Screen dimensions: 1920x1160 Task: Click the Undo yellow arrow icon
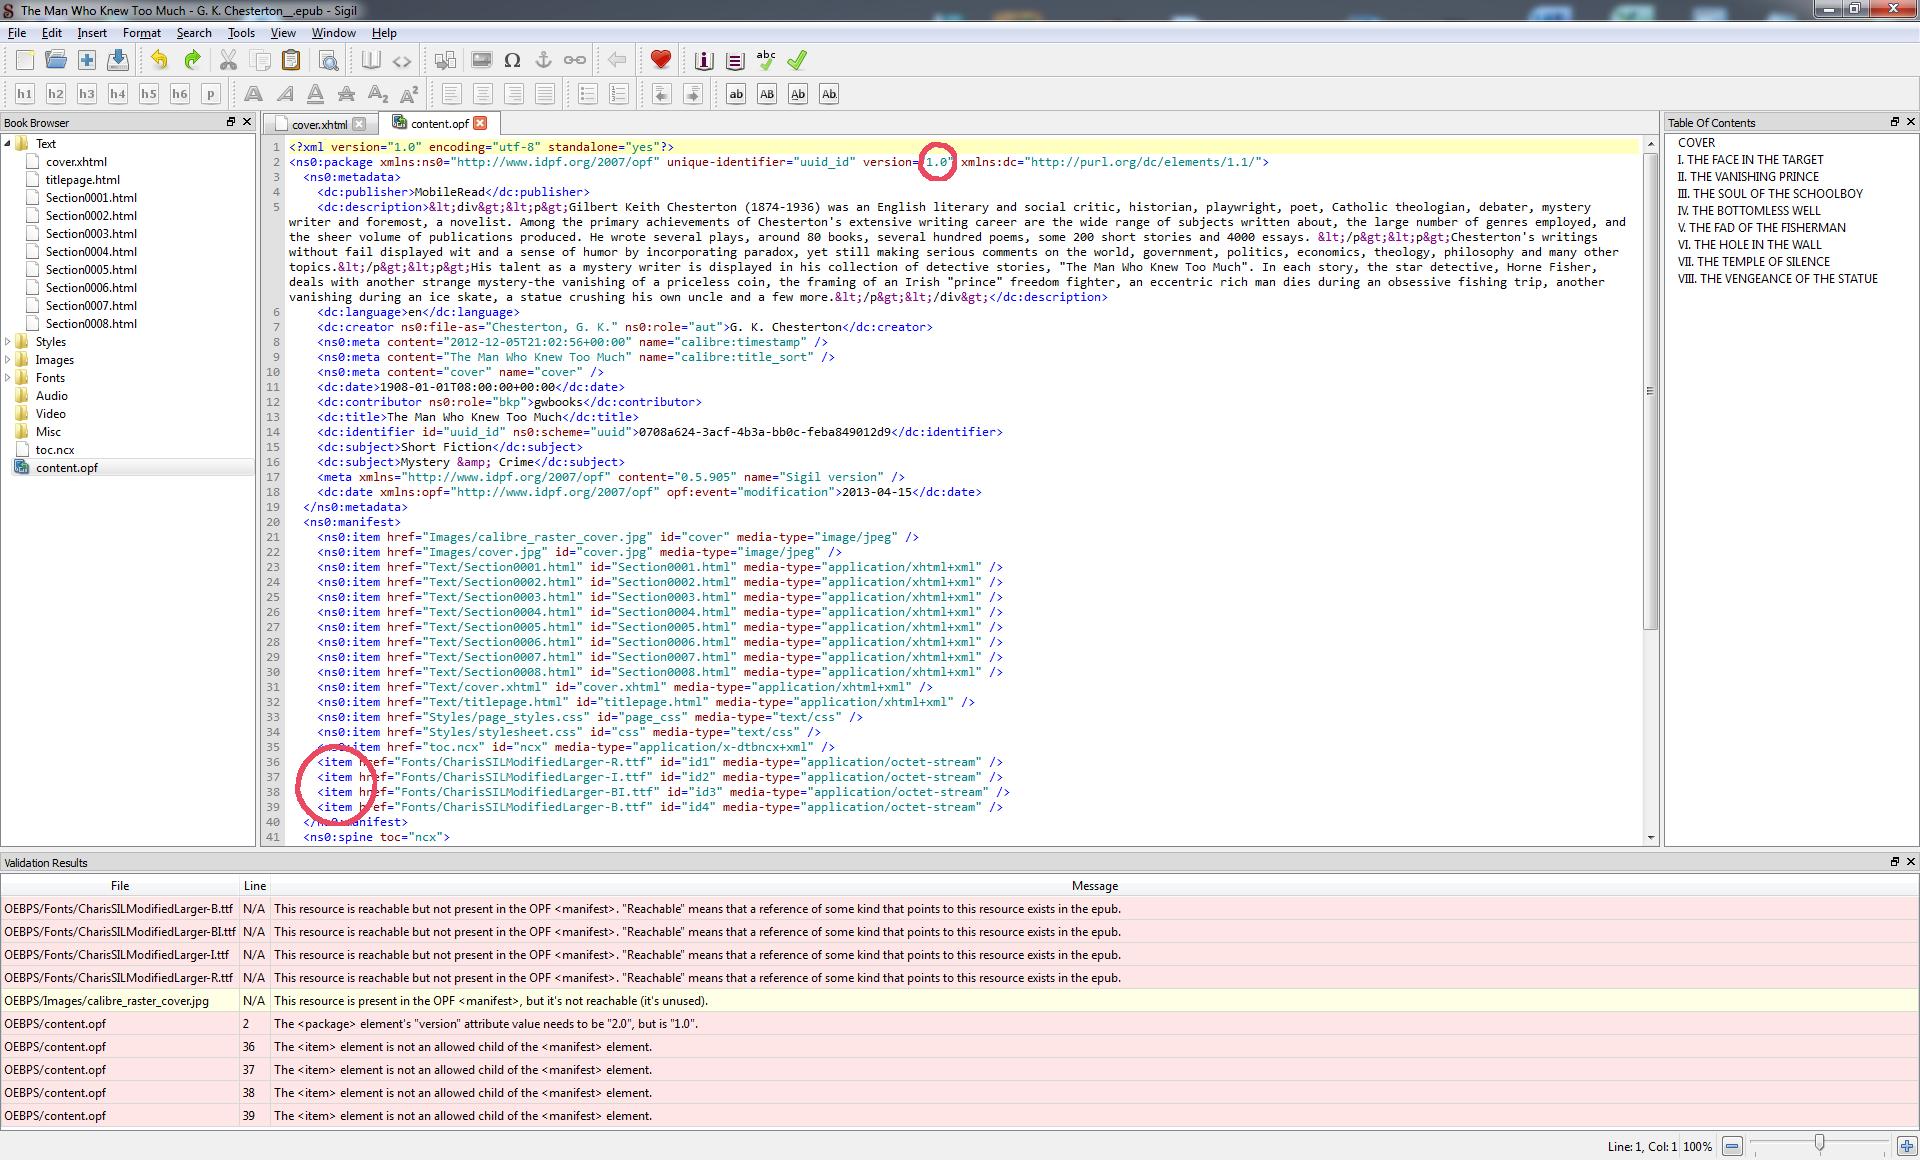159,61
